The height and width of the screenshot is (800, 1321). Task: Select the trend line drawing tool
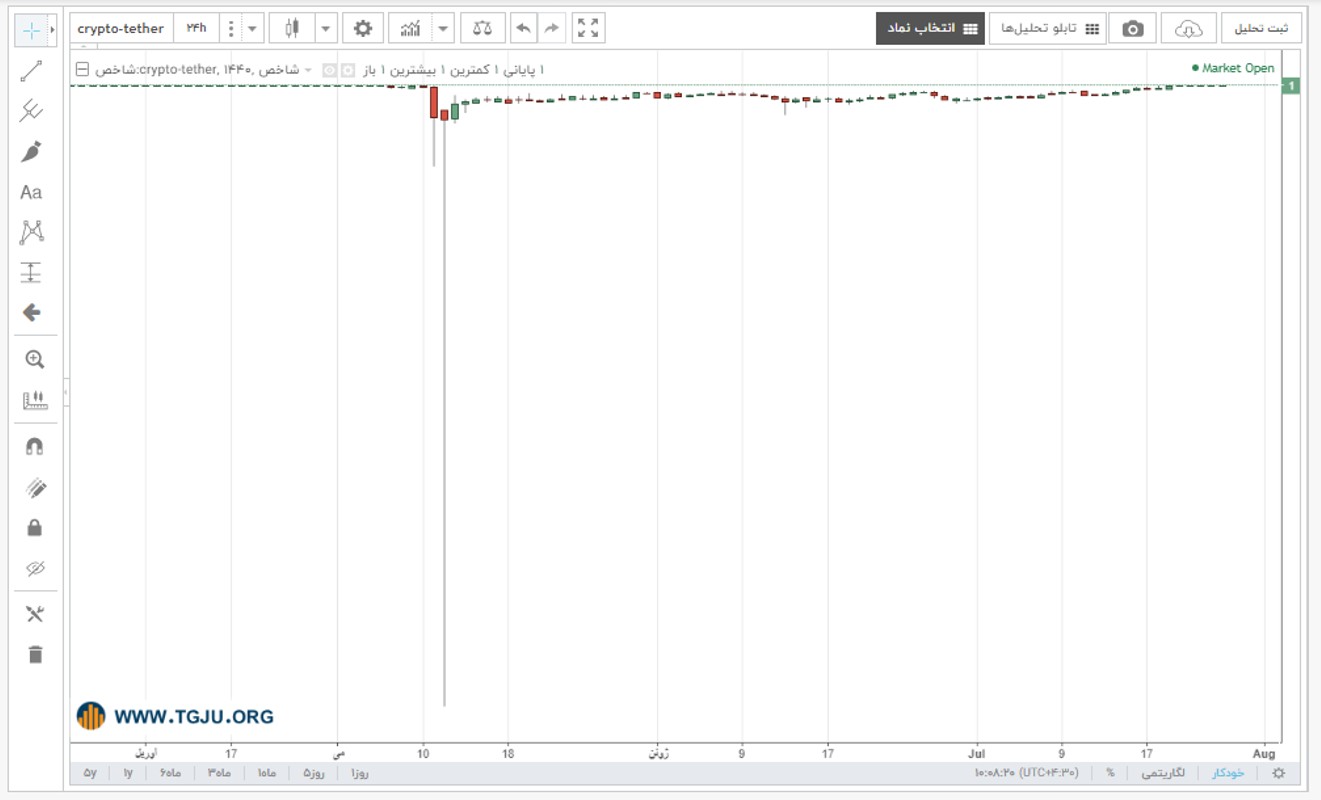pos(31,71)
